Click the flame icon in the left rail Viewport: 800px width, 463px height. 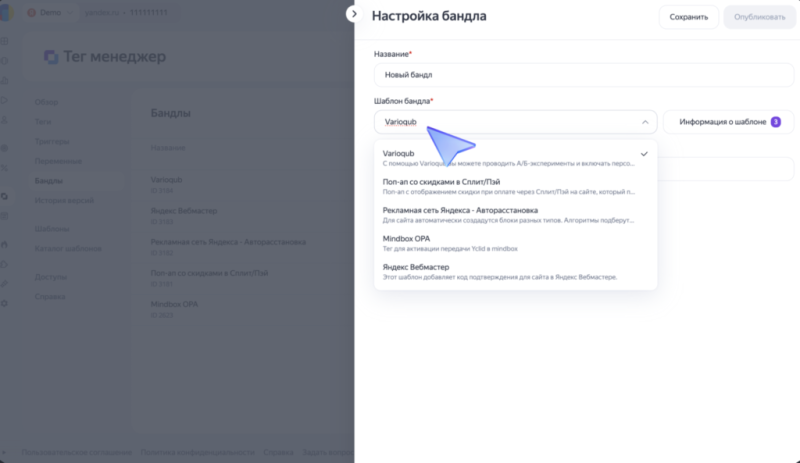click(x=5, y=245)
